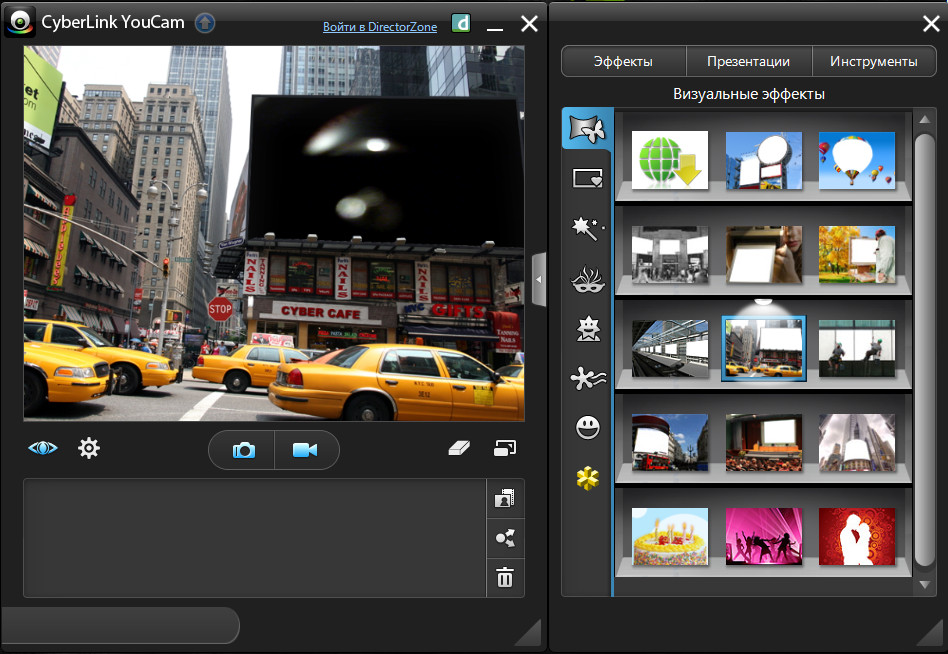Delete captured item with trash icon

505,577
